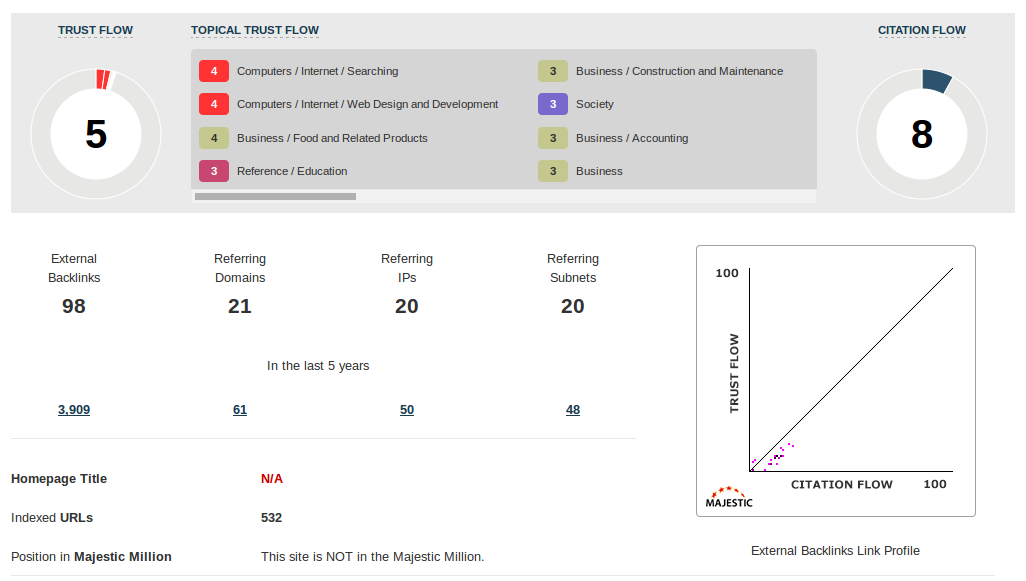
Task: Click the Topical Trust Flow heading
Action: tap(255, 30)
